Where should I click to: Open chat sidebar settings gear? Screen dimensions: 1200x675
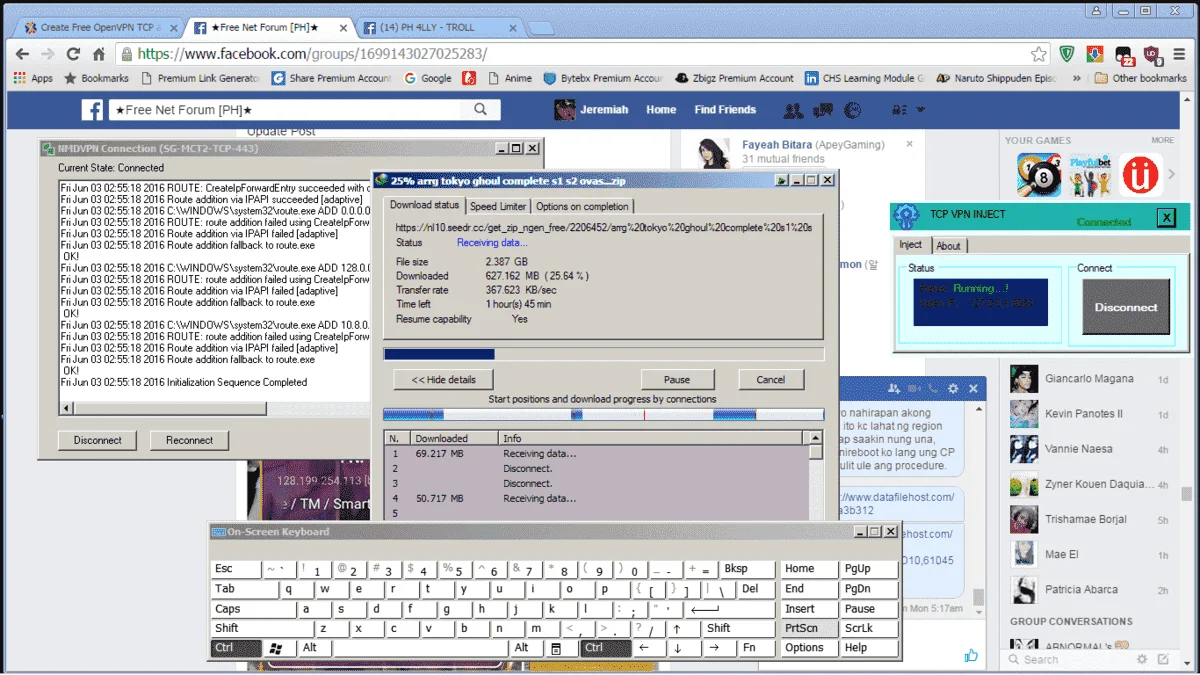coord(1142,659)
